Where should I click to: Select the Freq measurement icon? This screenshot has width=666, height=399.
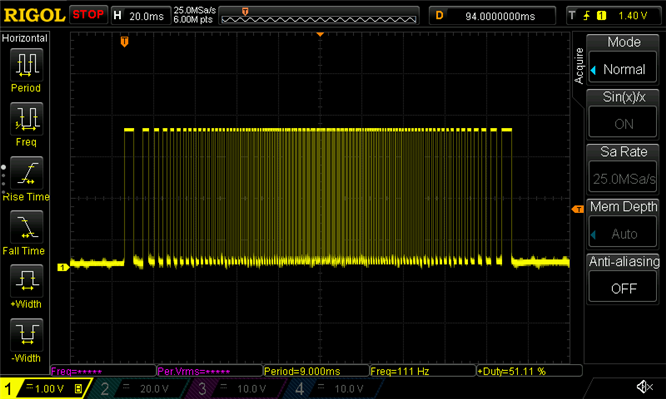click(26, 118)
